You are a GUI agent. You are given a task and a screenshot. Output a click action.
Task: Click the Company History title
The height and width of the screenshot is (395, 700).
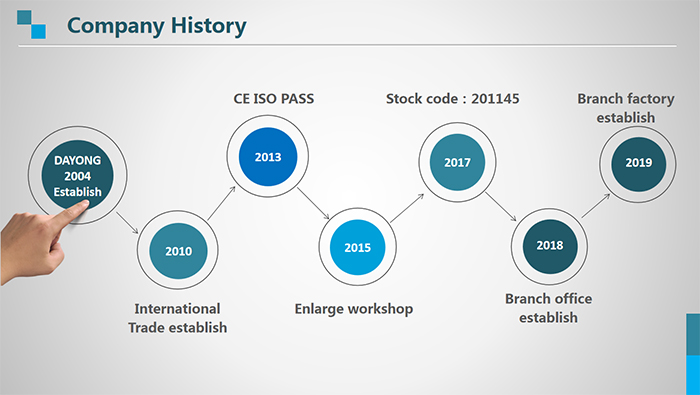157,25
